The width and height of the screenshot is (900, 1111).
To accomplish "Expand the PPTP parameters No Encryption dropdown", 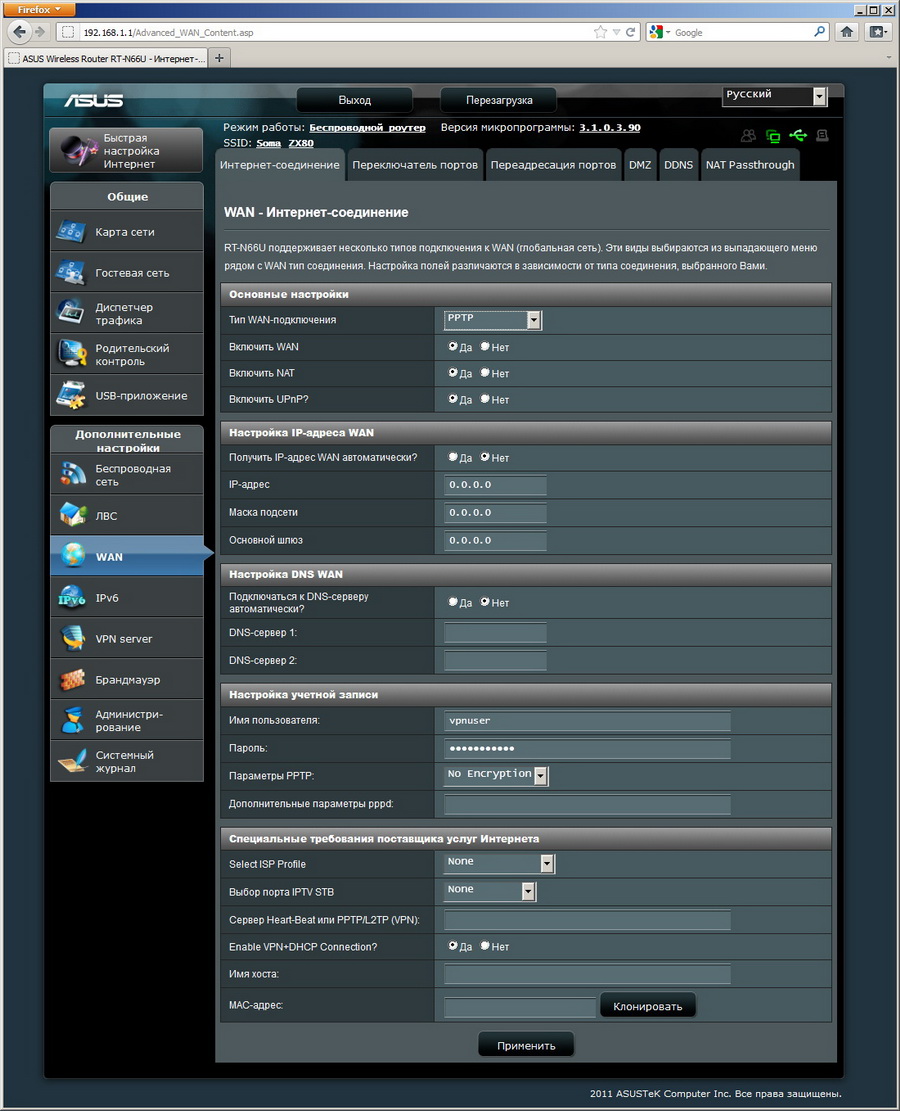I will tap(541, 775).
